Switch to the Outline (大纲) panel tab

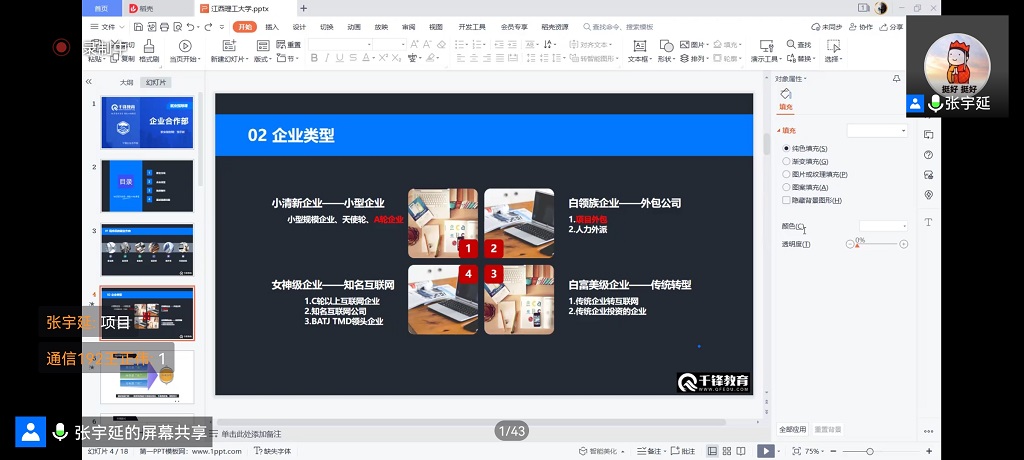126,82
